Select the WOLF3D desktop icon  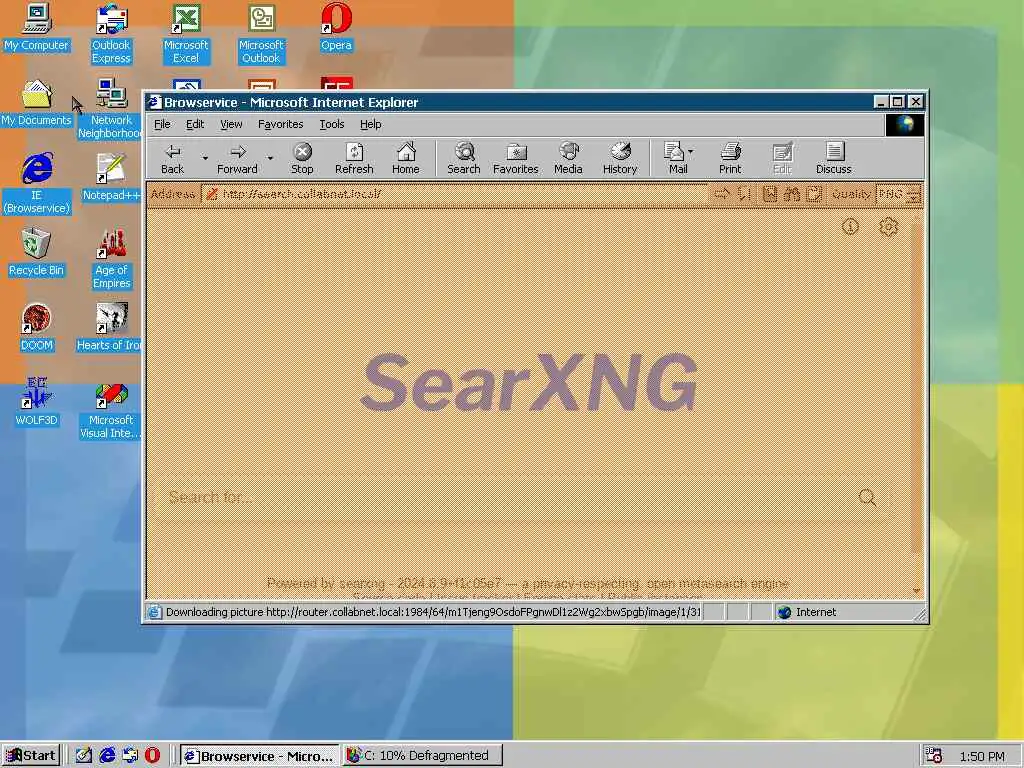37,403
